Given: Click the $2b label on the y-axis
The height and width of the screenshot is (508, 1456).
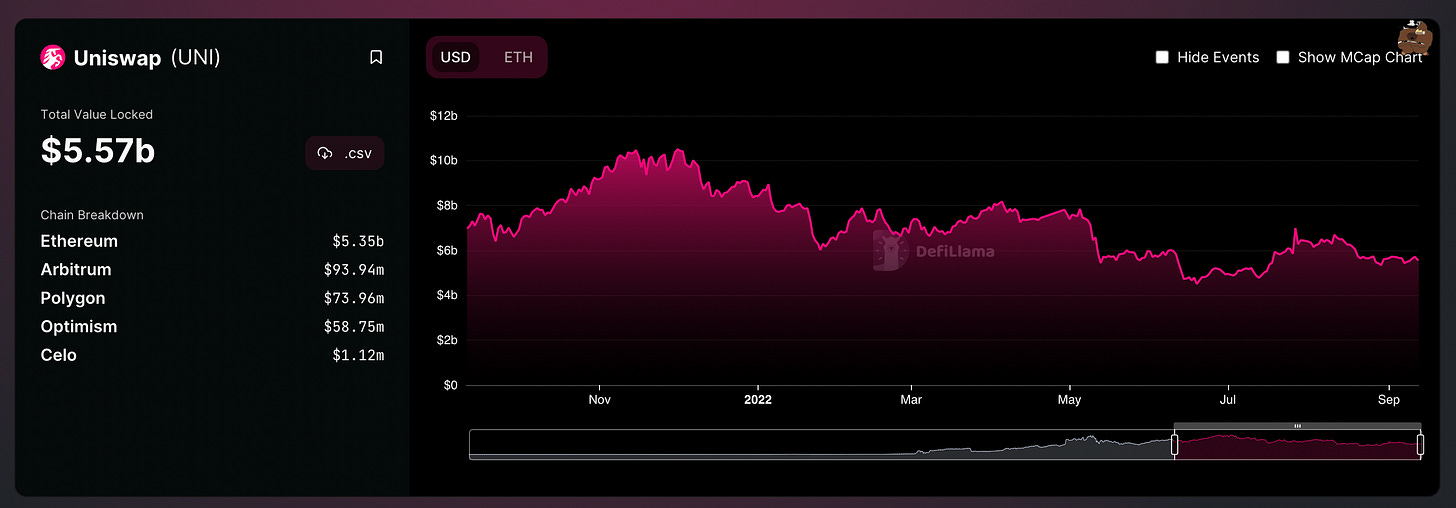Looking at the screenshot, I should point(446,340).
